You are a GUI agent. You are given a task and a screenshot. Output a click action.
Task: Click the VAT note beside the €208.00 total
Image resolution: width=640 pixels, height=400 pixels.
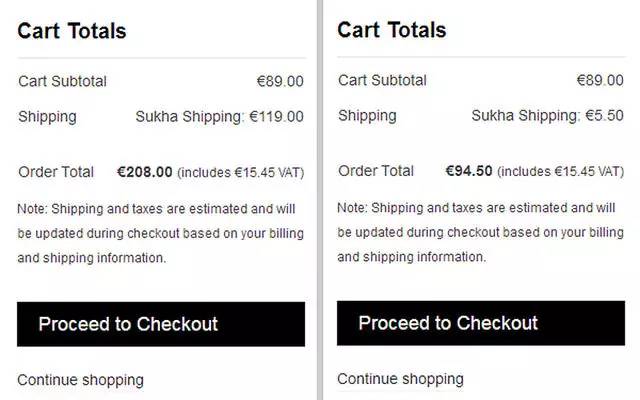241,173
